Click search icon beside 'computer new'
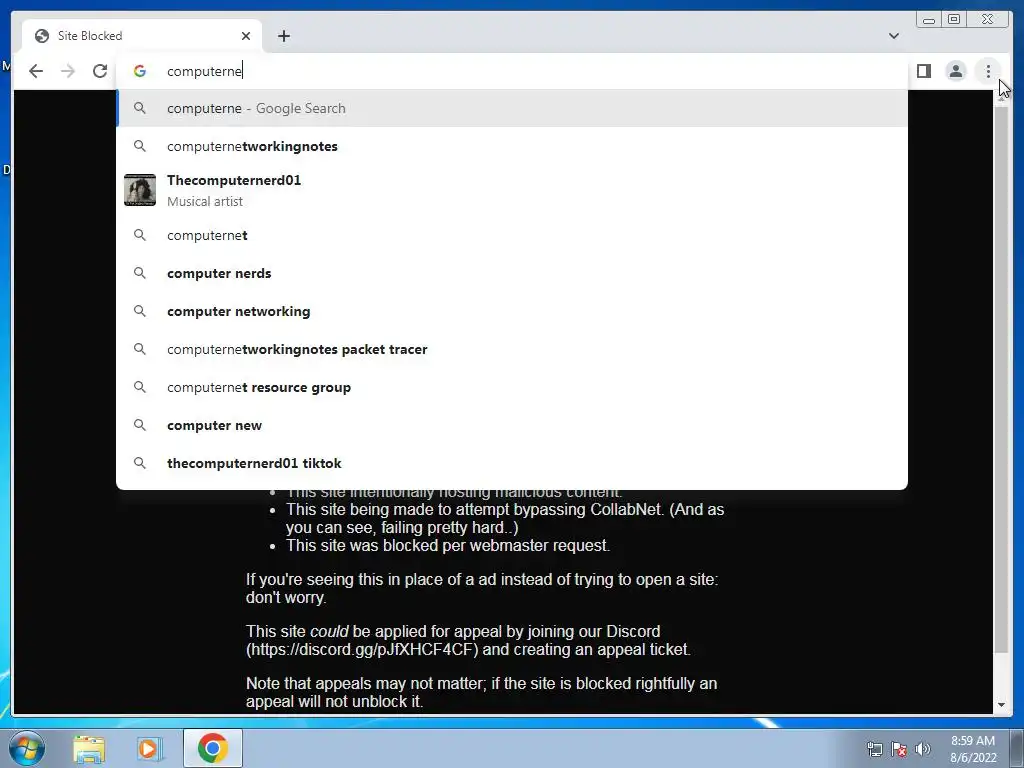The width and height of the screenshot is (1024, 768). pos(140,425)
